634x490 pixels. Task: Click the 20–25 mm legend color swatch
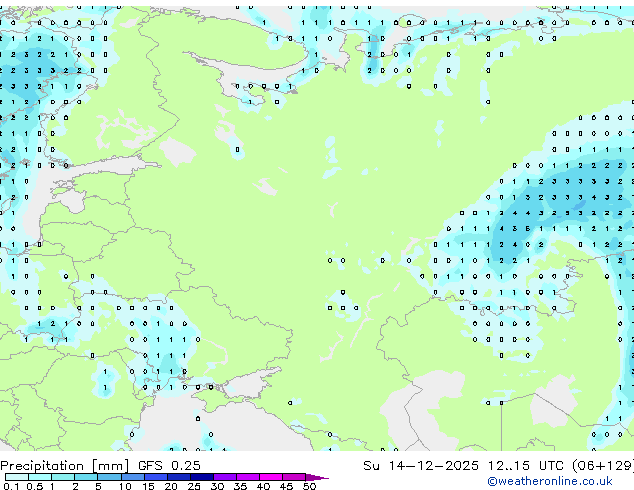(179, 477)
